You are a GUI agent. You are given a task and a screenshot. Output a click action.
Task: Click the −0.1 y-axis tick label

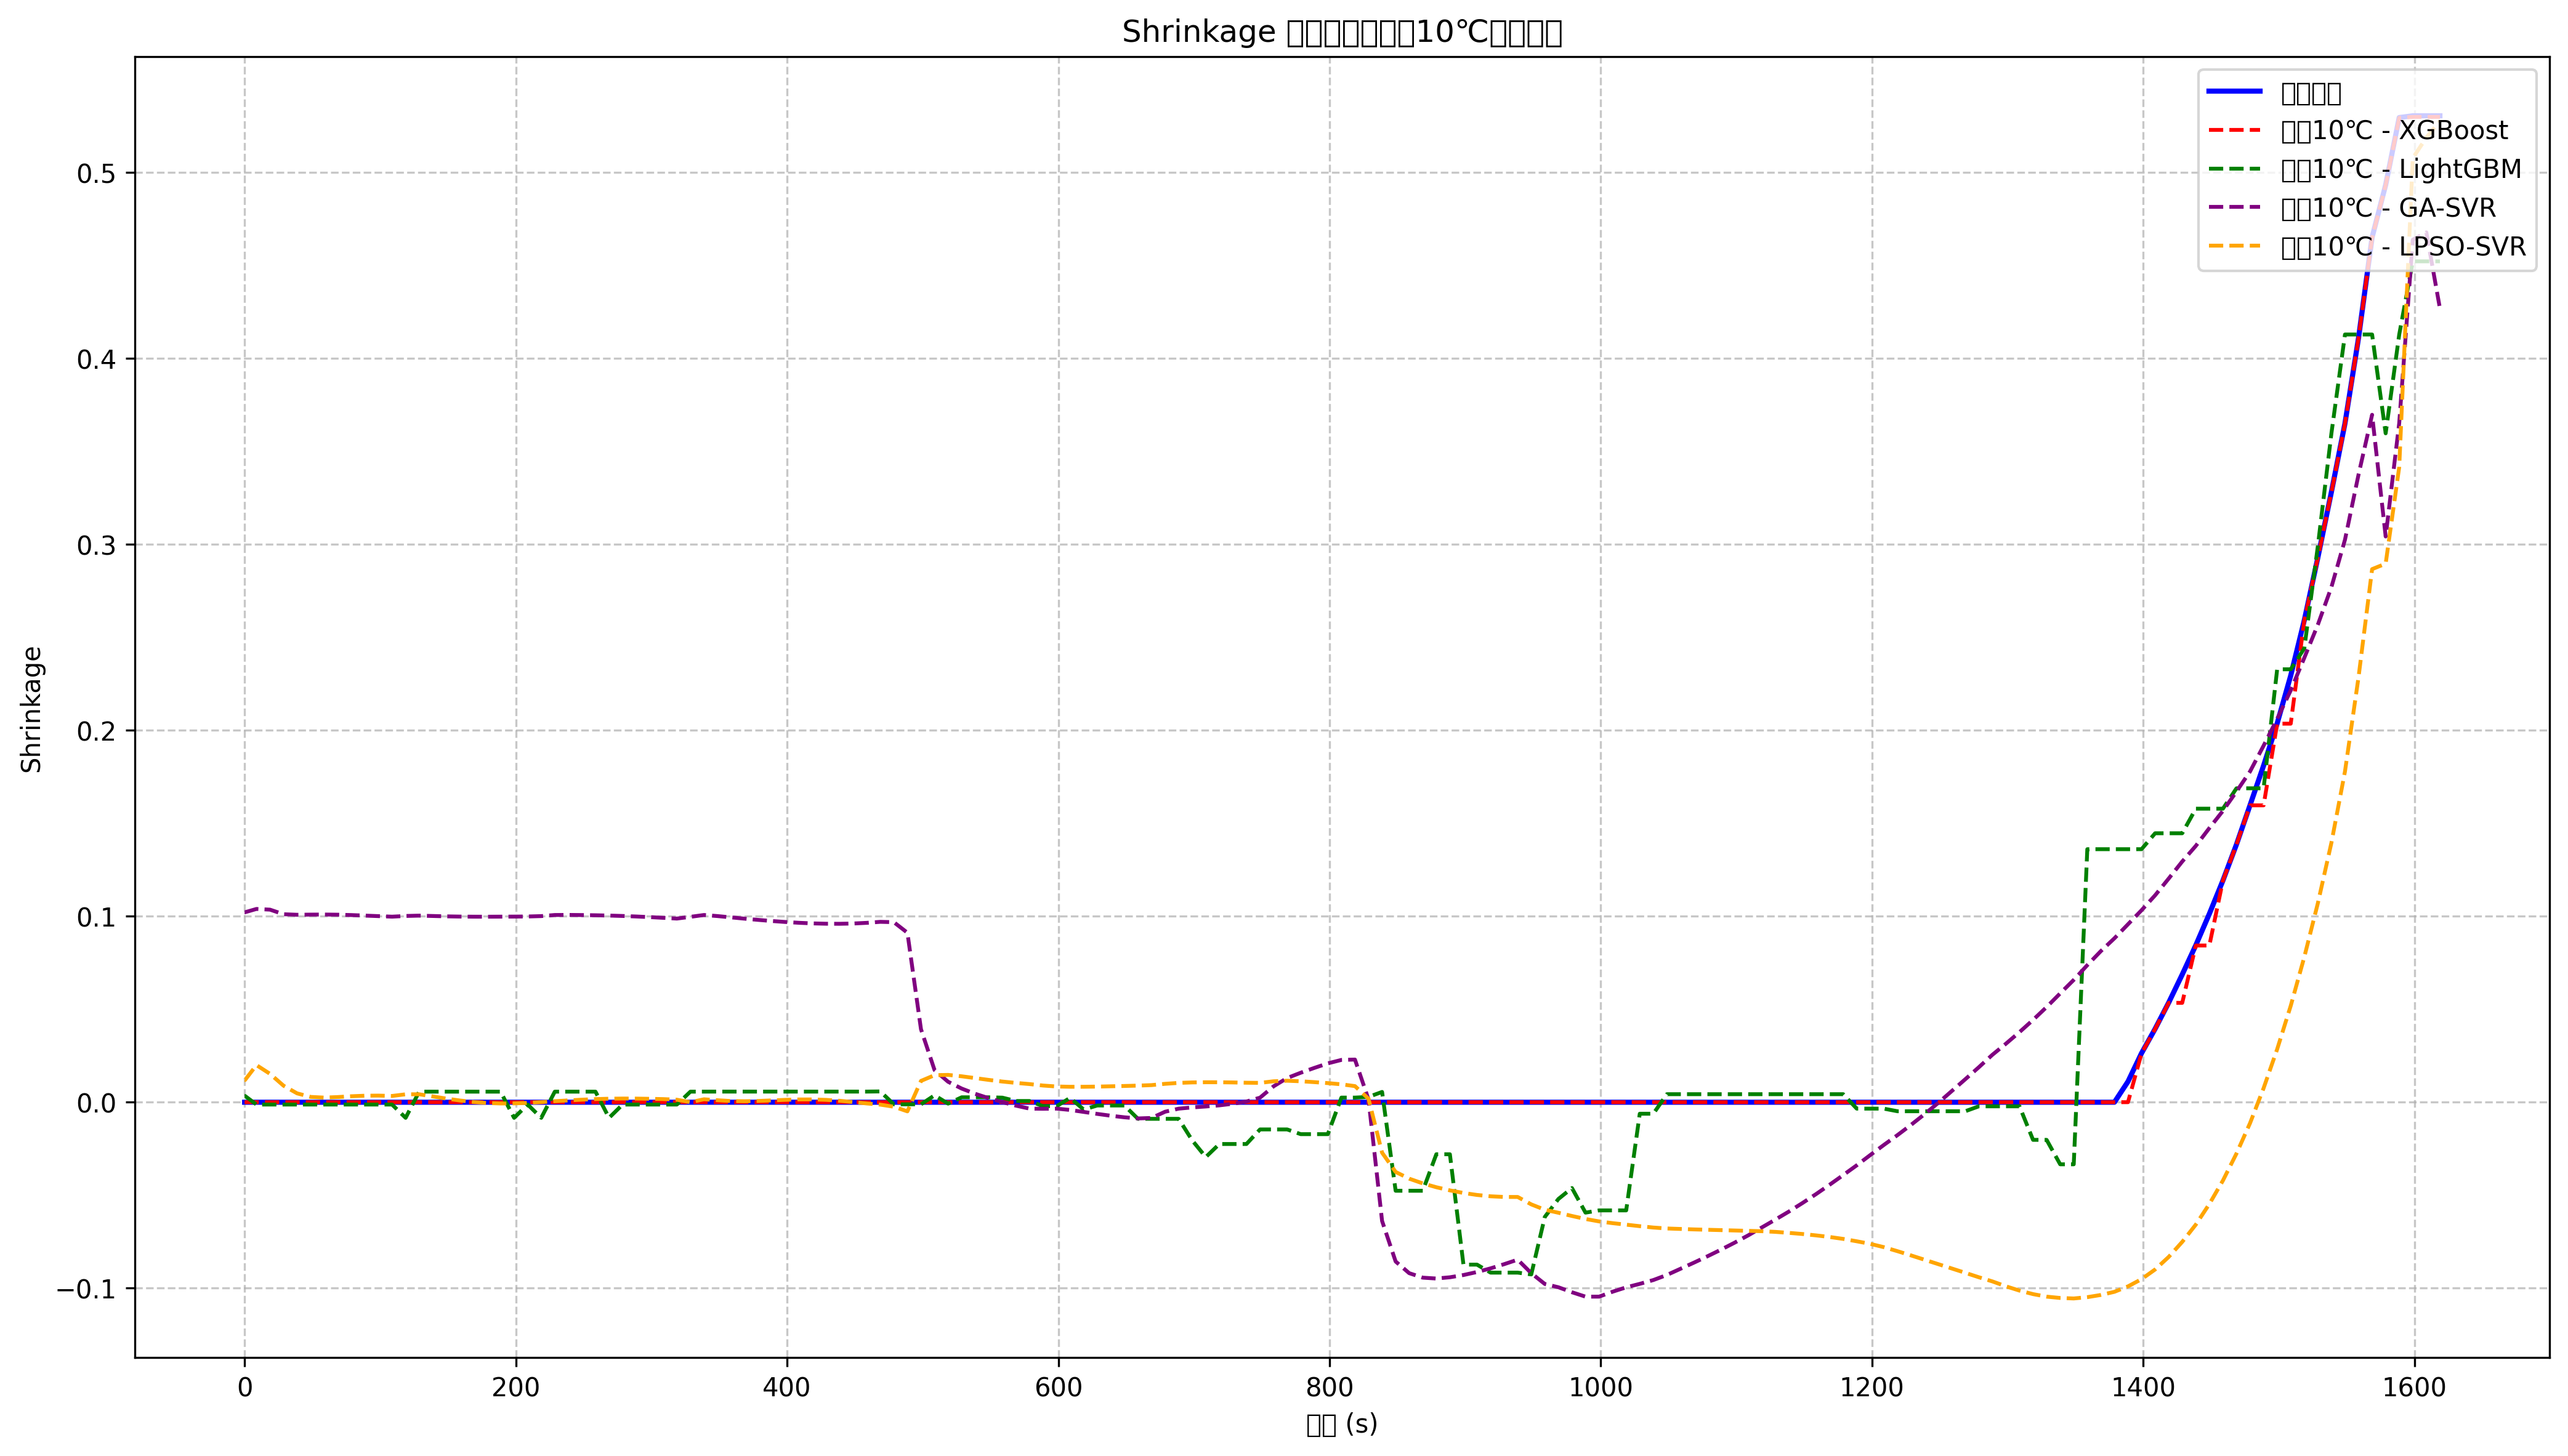tap(87, 1289)
